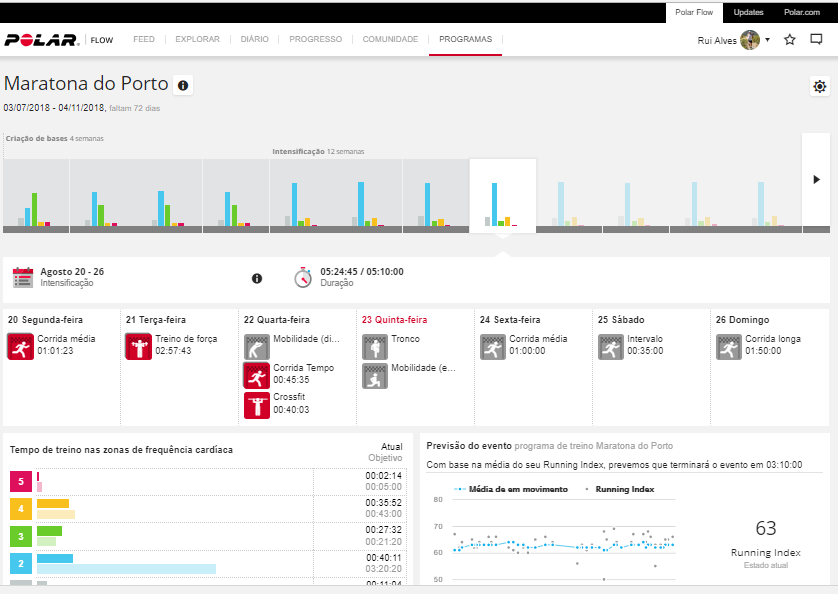Open the Updates top link
838x594 pixels.
click(x=748, y=12)
